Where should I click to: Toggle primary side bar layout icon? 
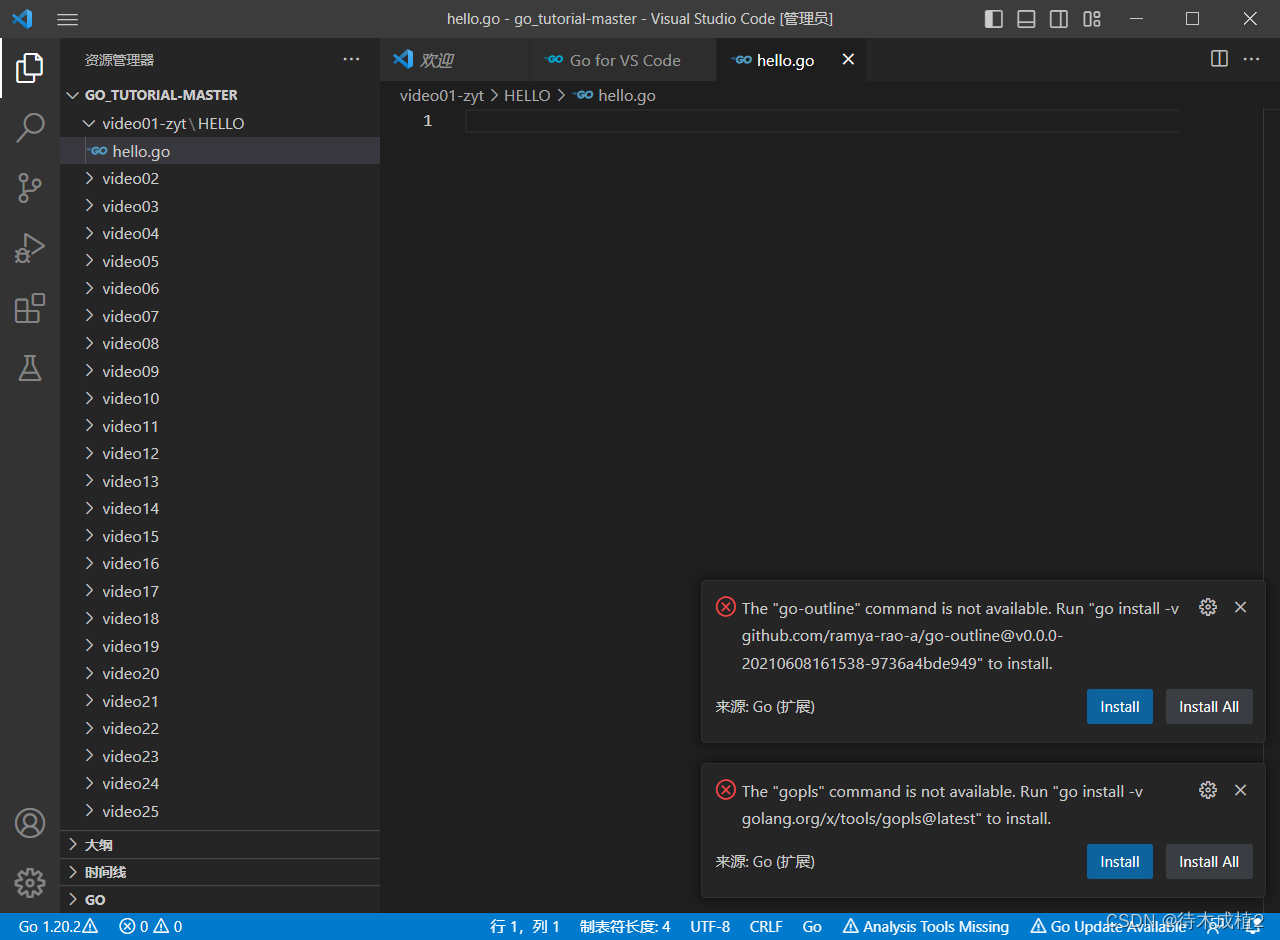994,19
